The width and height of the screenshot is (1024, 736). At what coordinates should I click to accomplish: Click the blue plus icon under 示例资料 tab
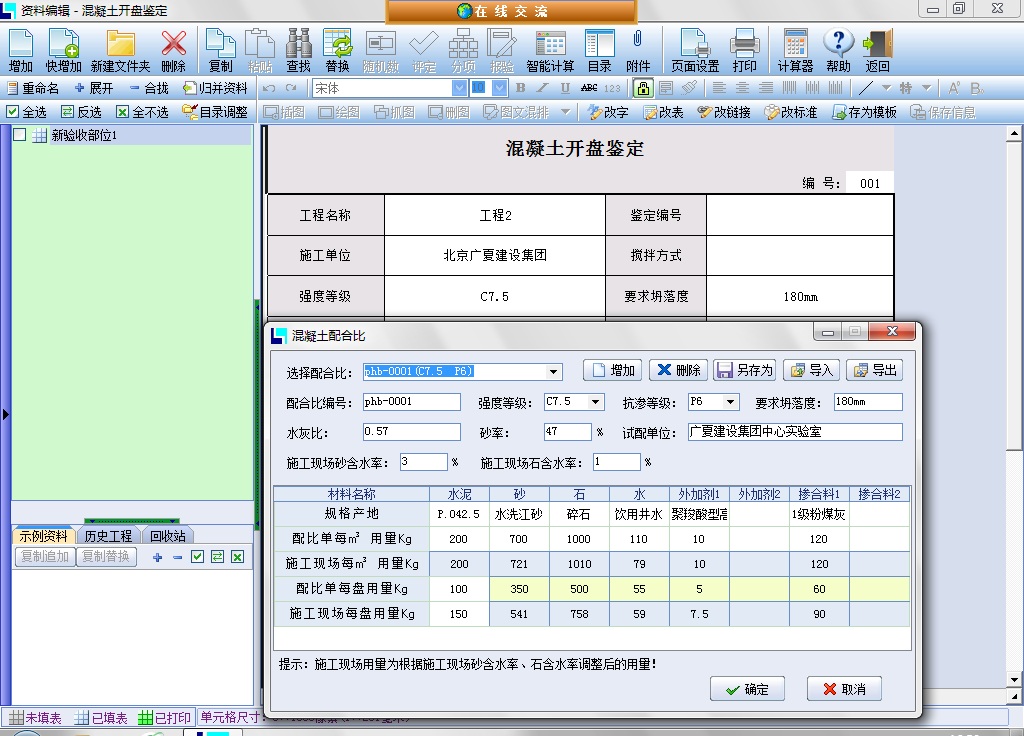click(157, 557)
